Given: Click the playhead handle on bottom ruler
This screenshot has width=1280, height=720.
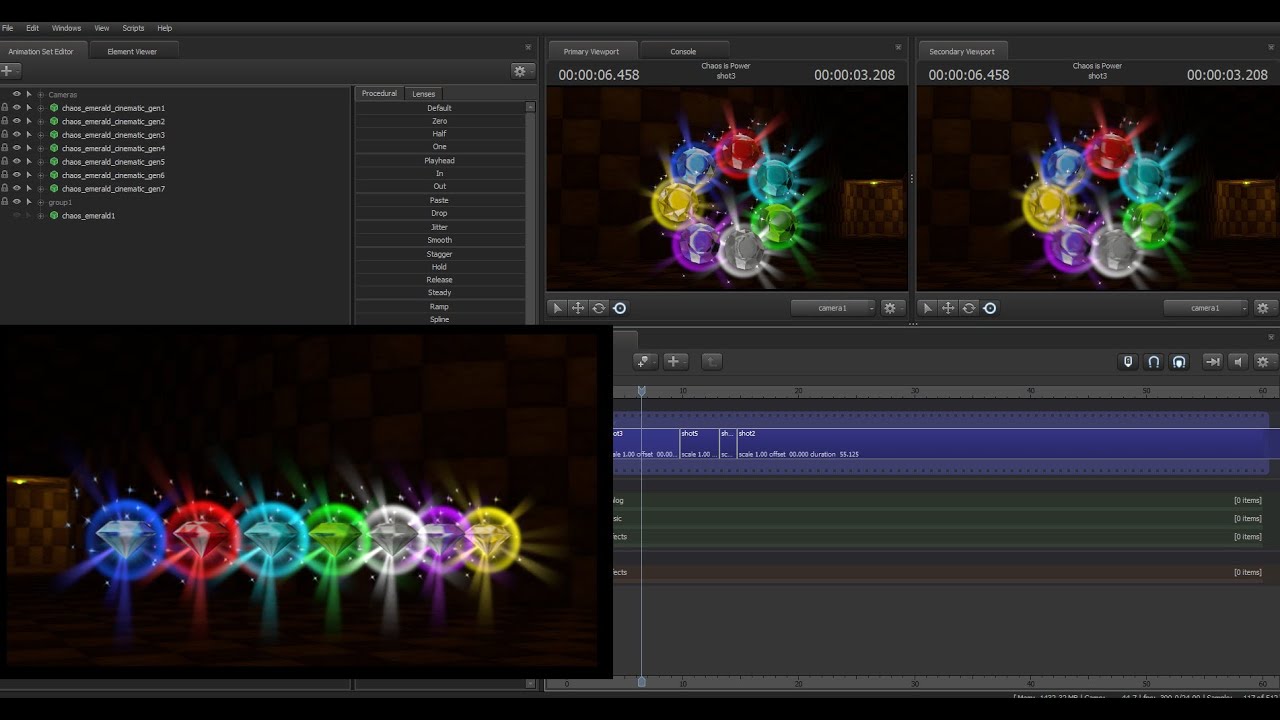Looking at the screenshot, I should (642, 682).
